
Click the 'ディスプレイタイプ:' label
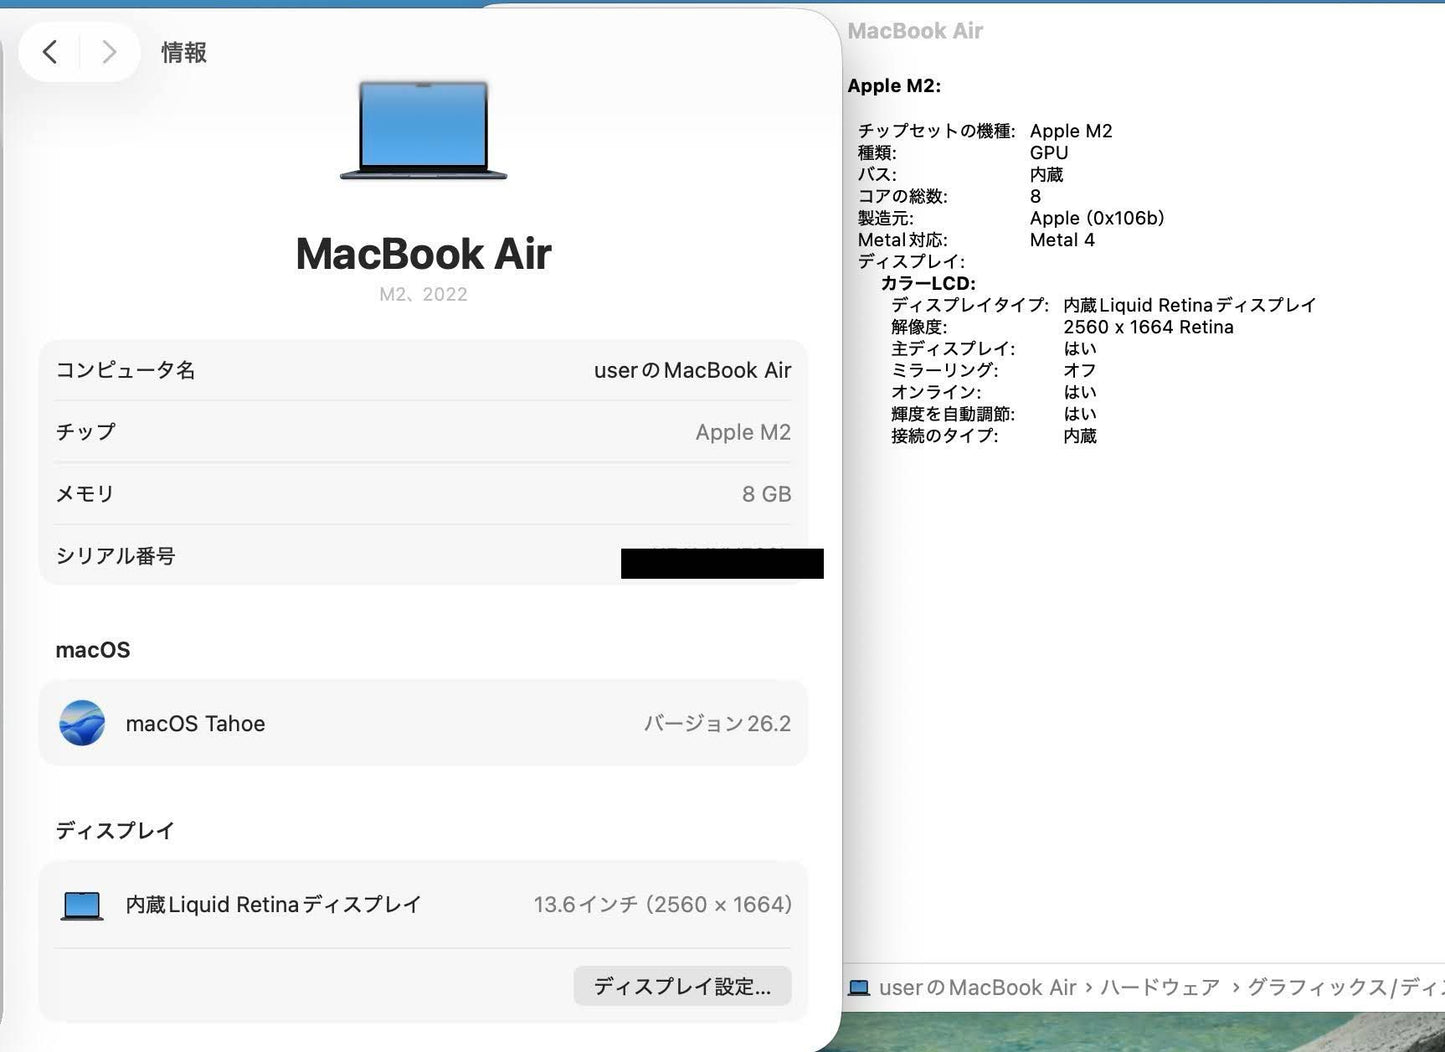(970, 305)
